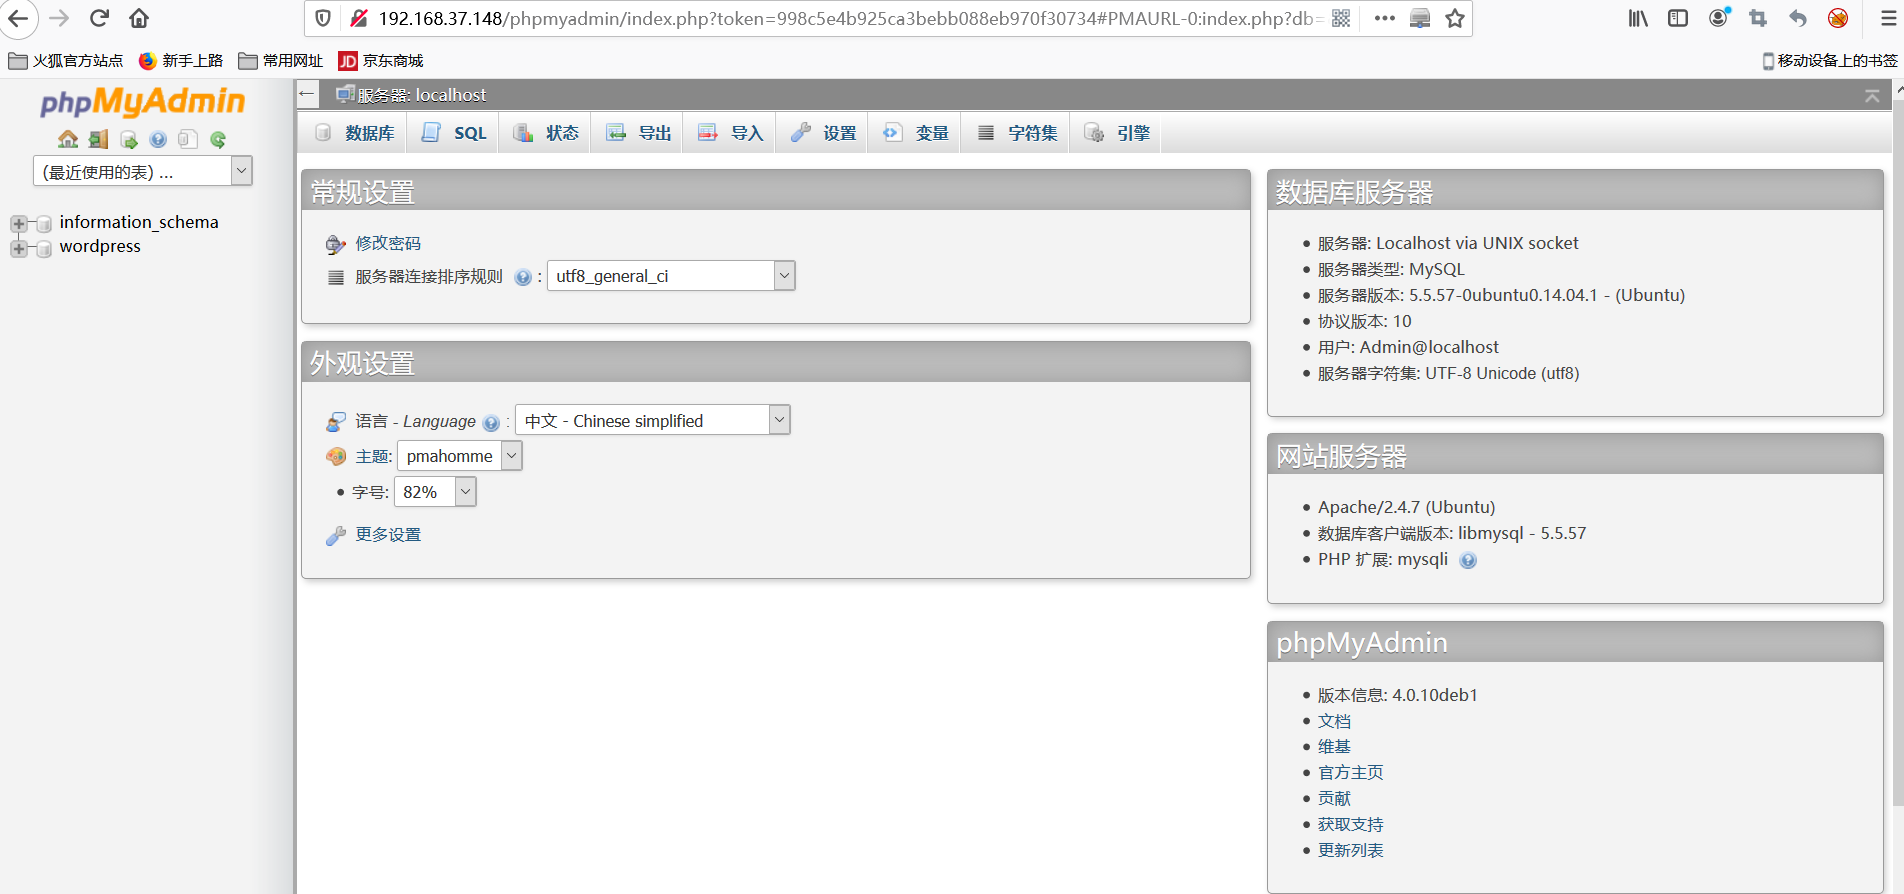Viewport: 1904px width, 894px height.
Task: Click the more settings (更多设置) link
Action: point(388,535)
